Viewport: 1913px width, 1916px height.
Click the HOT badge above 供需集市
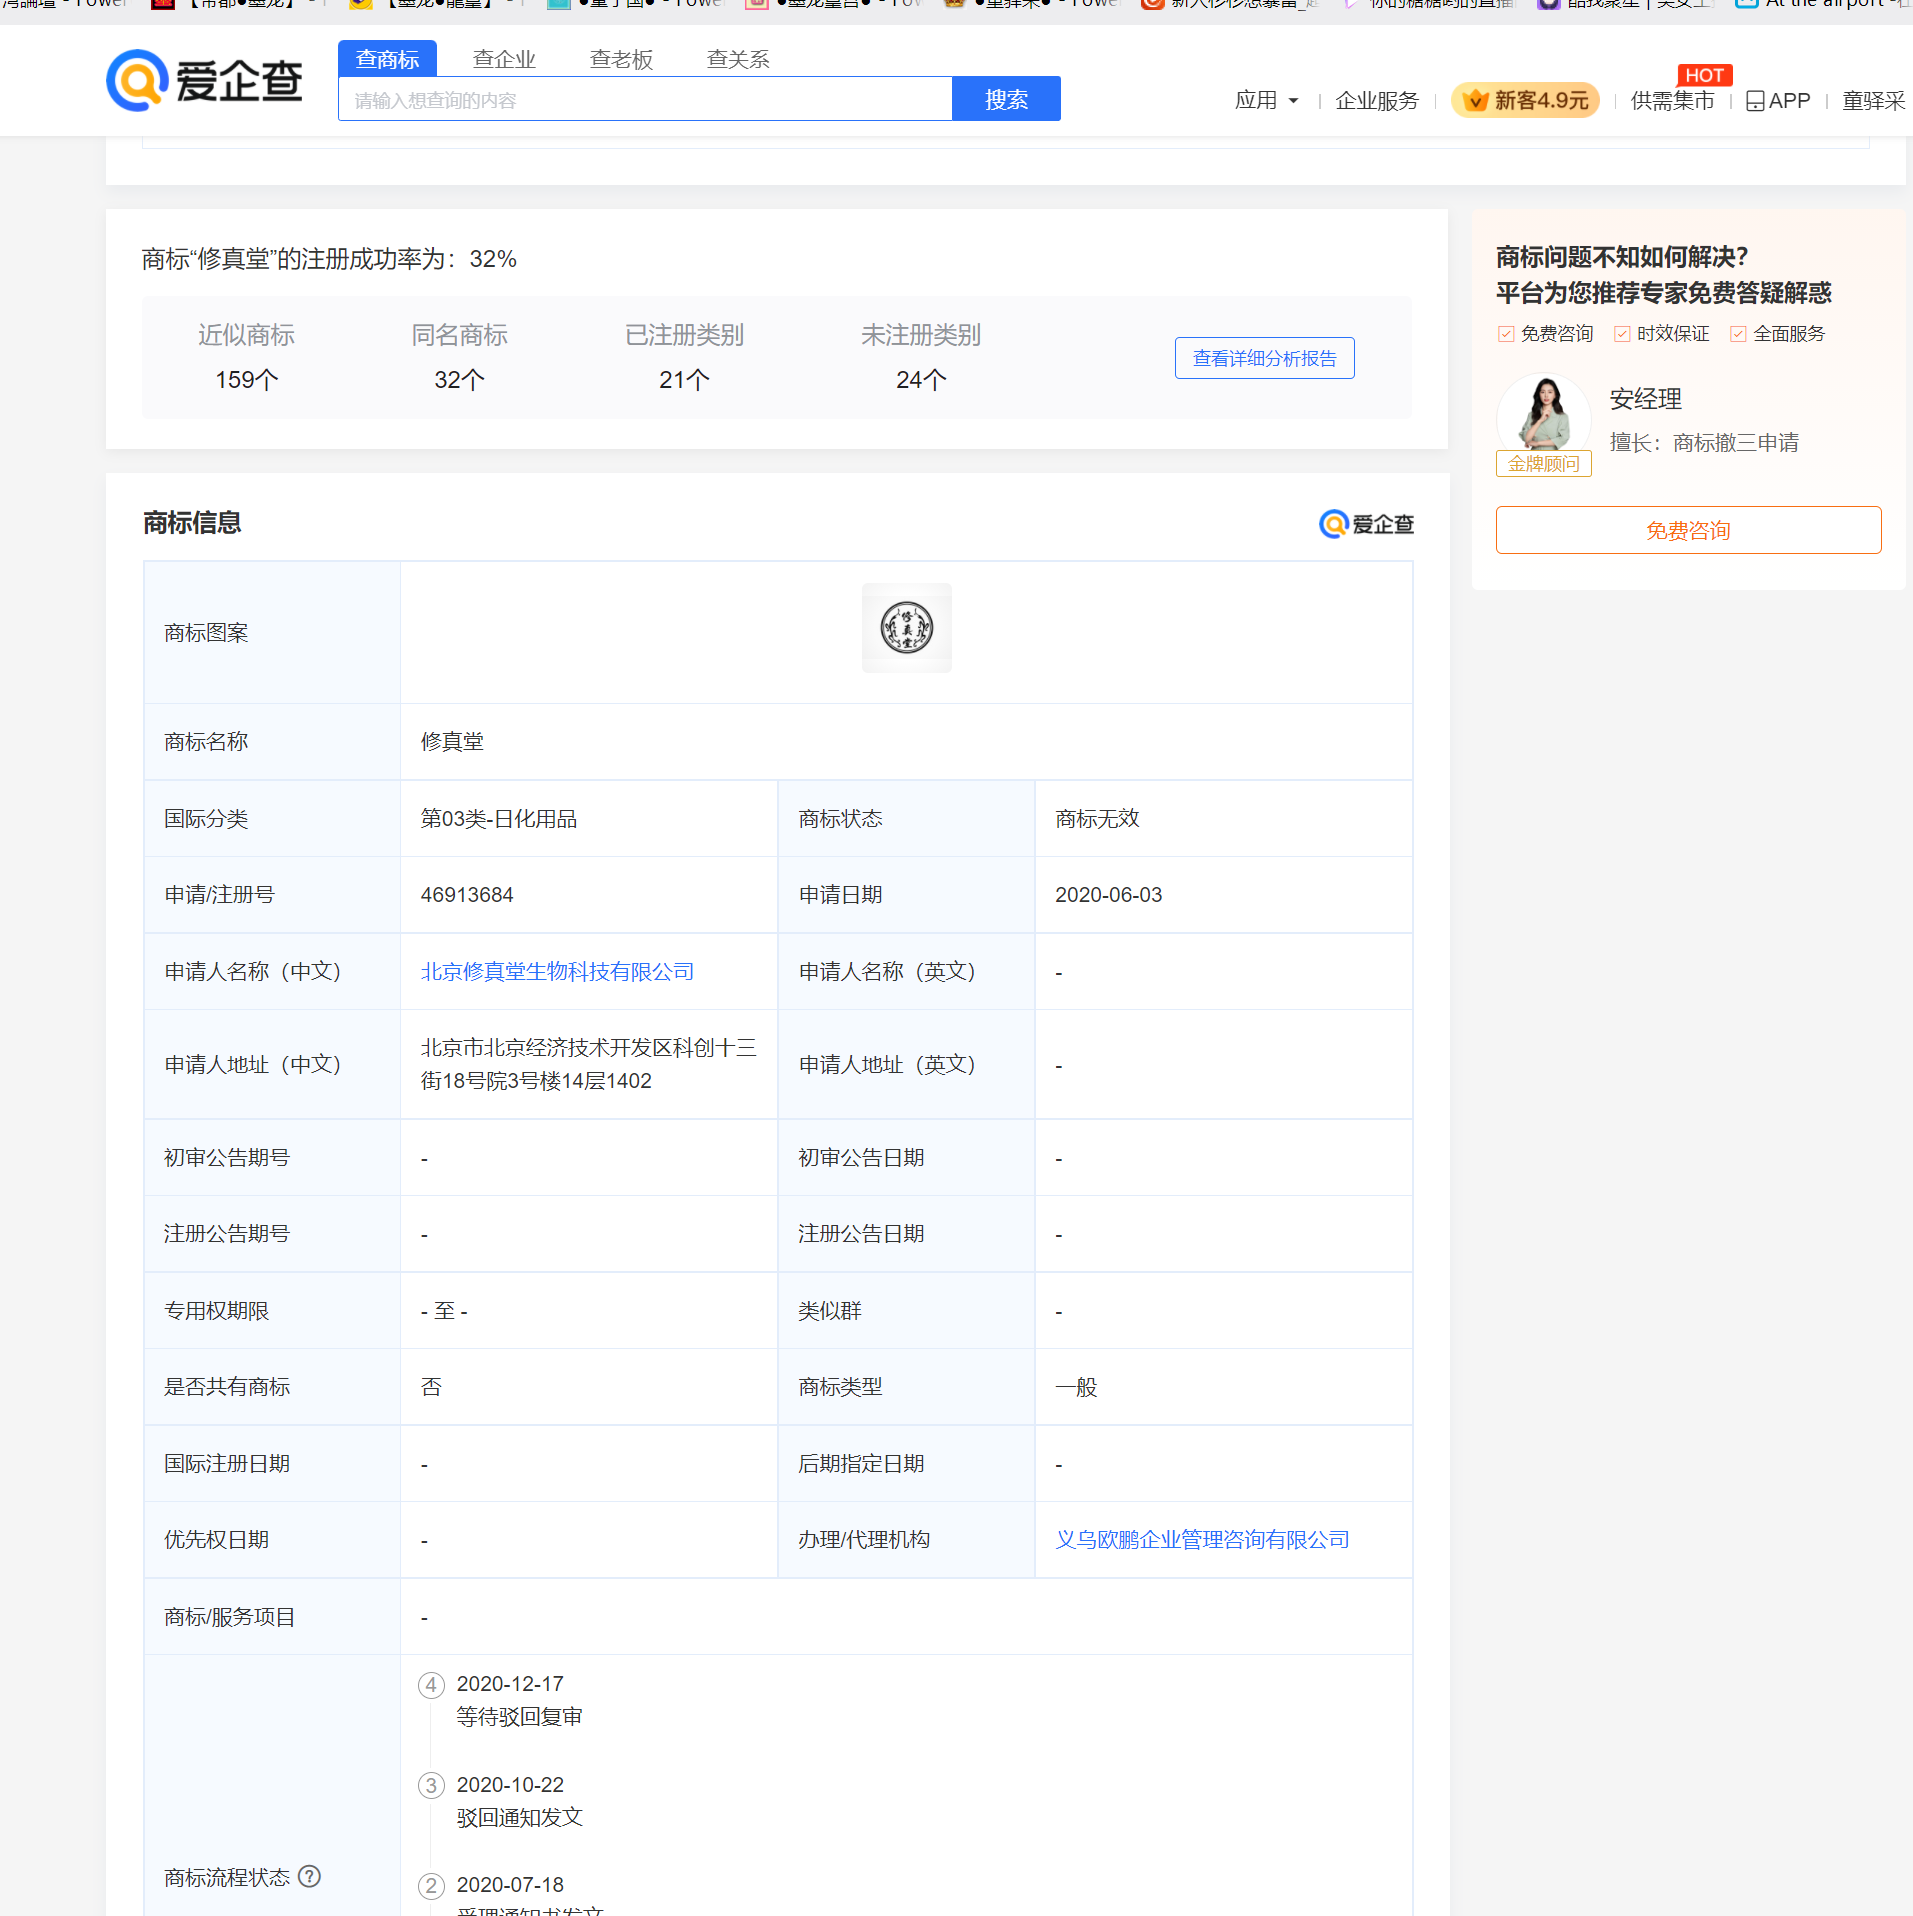tap(1704, 75)
